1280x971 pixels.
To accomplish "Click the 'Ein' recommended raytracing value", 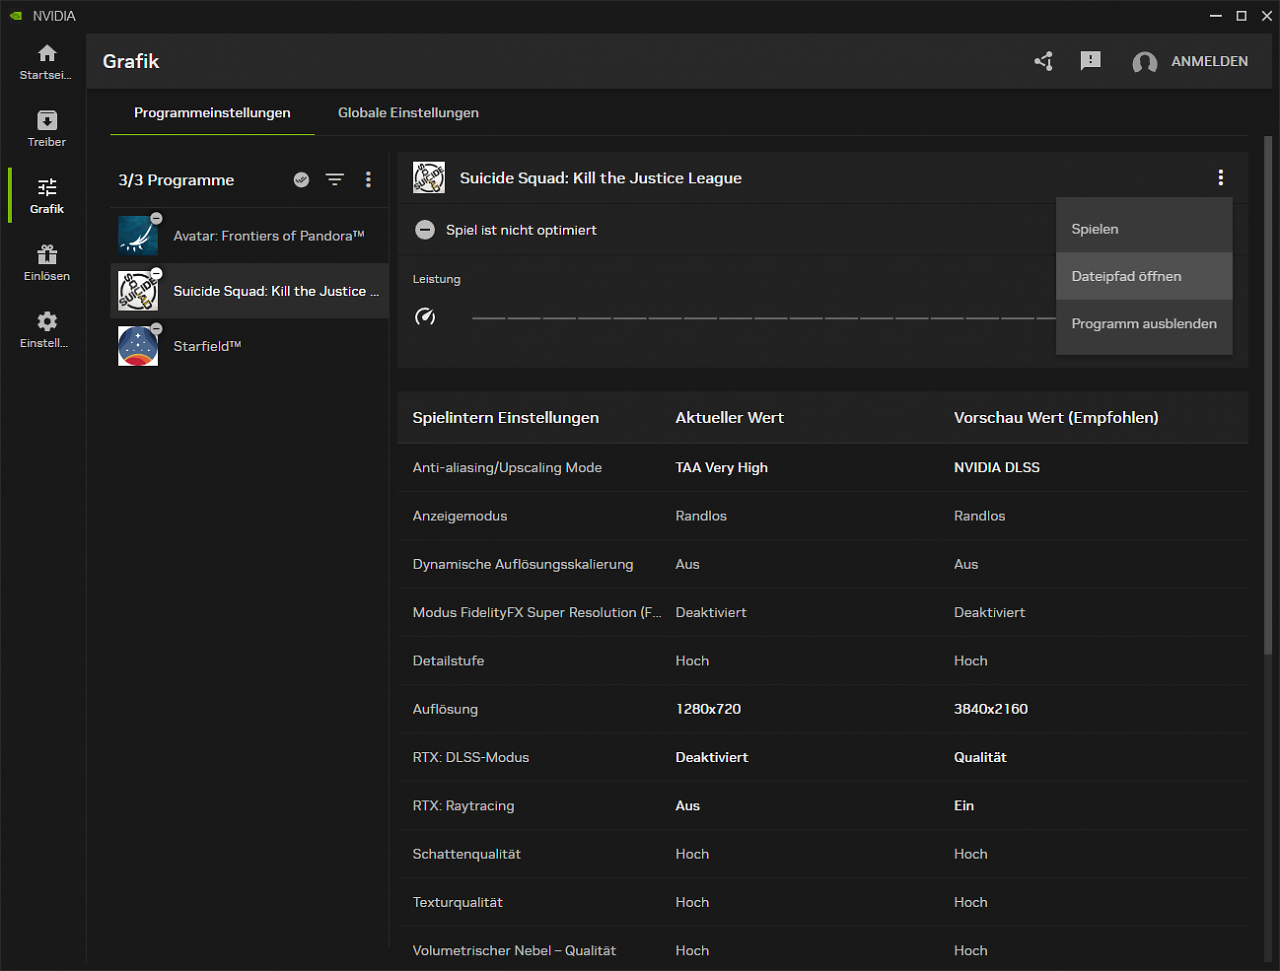I will click(964, 806).
